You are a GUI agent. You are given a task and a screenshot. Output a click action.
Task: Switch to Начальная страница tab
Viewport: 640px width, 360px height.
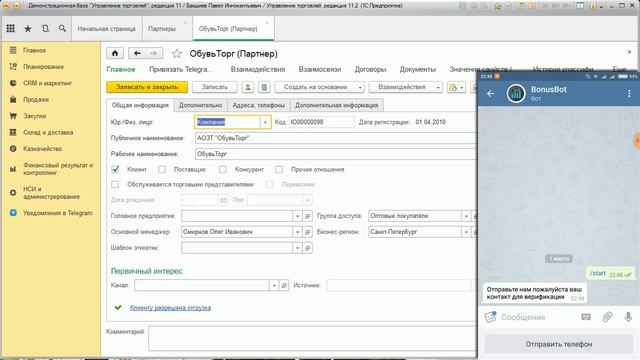pos(107,29)
